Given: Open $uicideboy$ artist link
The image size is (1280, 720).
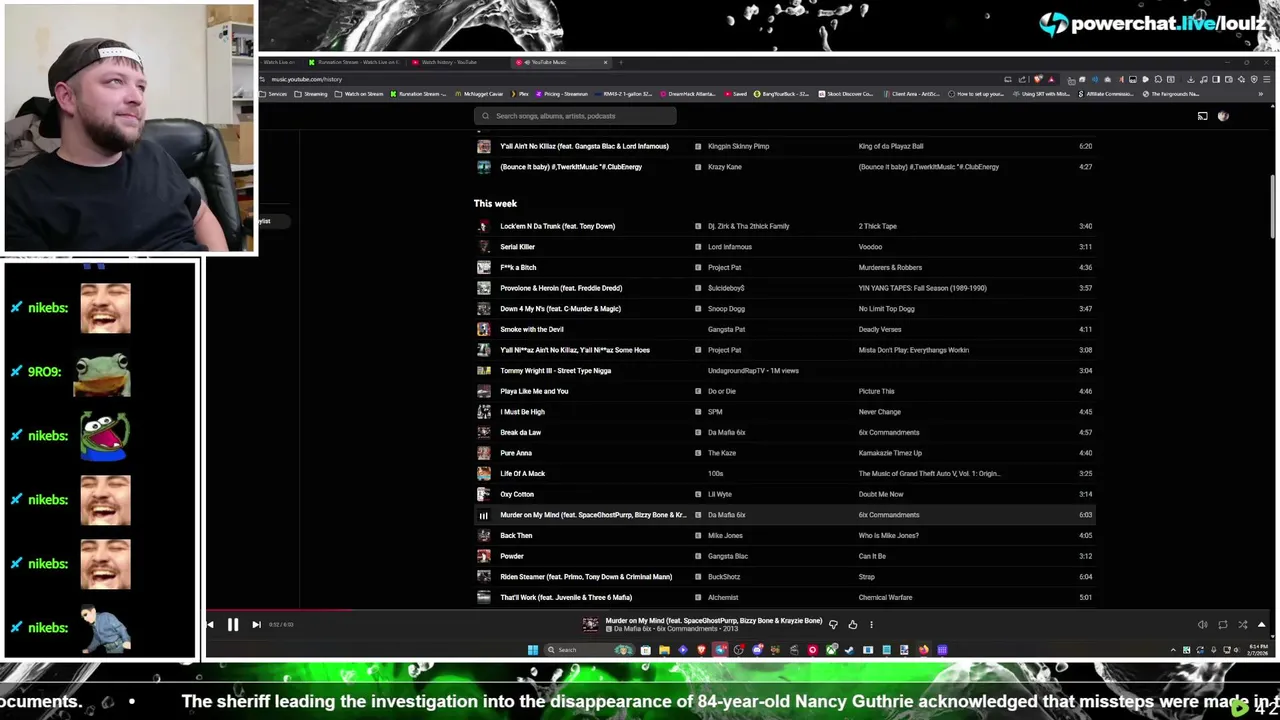Looking at the screenshot, I should coord(726,288).
